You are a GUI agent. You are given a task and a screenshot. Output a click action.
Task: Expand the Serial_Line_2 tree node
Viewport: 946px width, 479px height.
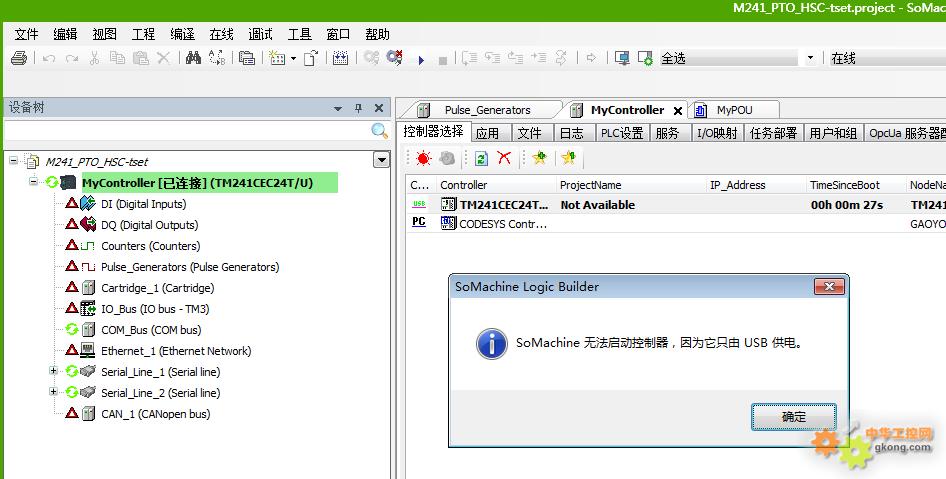(54, 392)
